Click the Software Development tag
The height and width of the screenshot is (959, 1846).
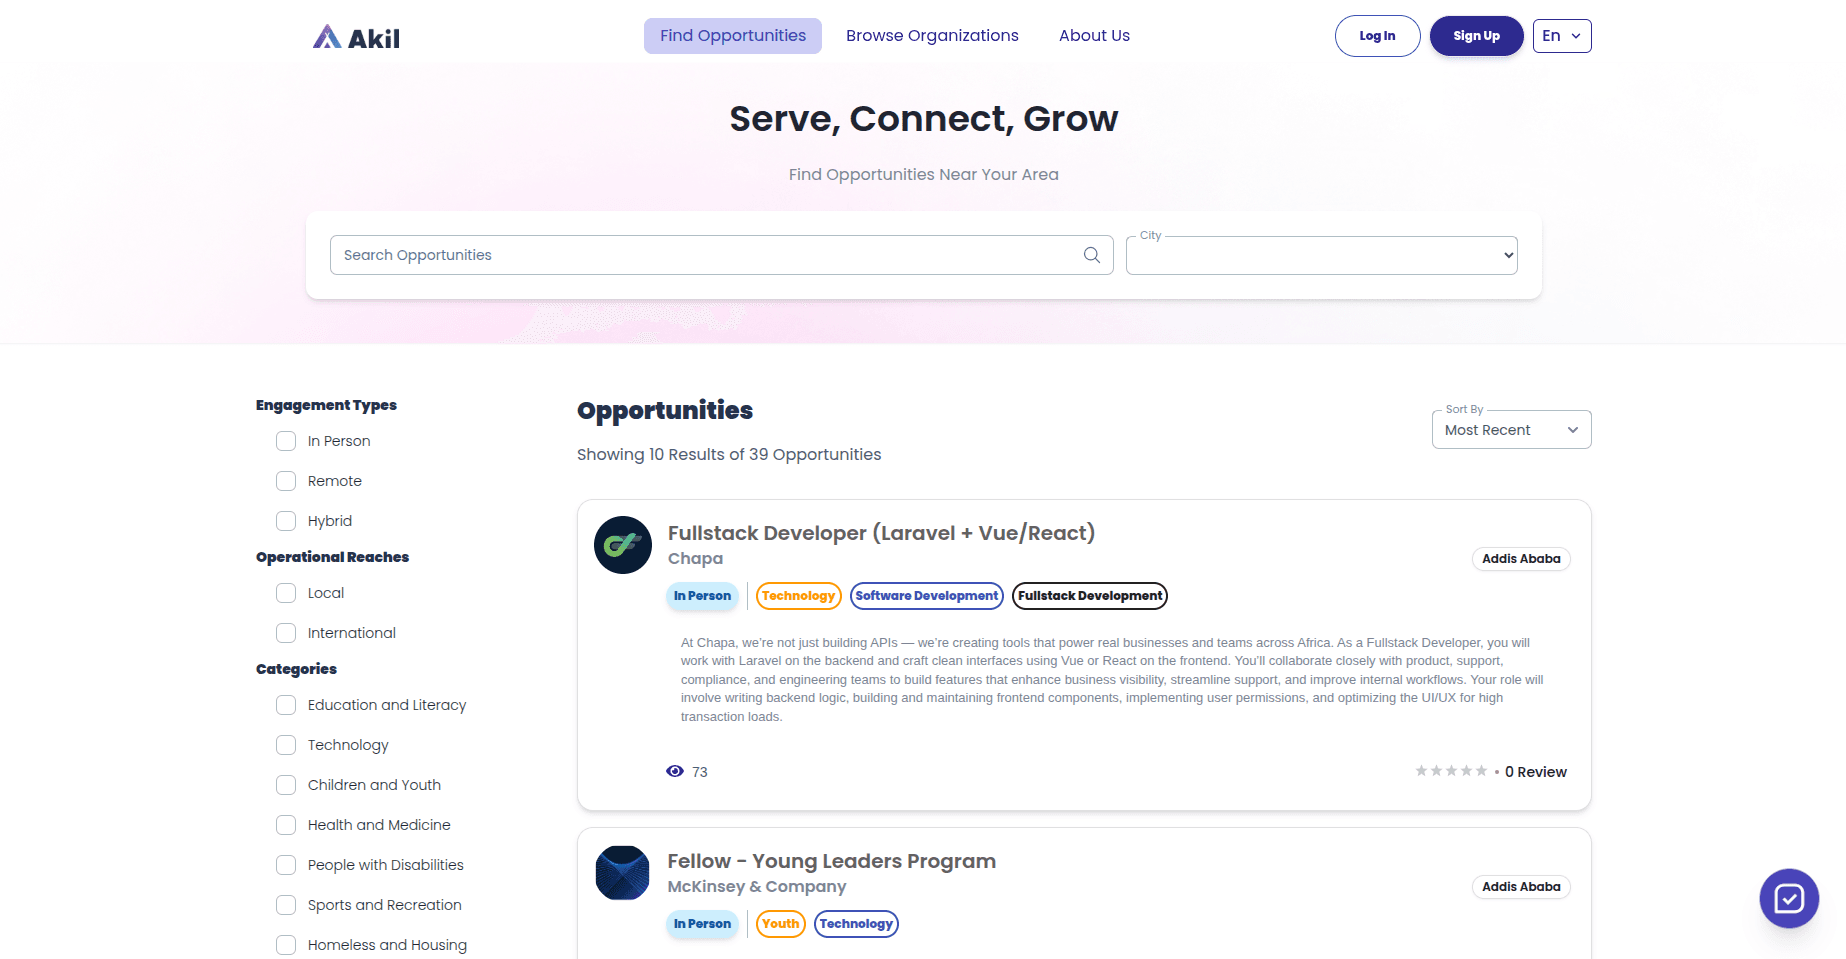(x=927, y=596)
